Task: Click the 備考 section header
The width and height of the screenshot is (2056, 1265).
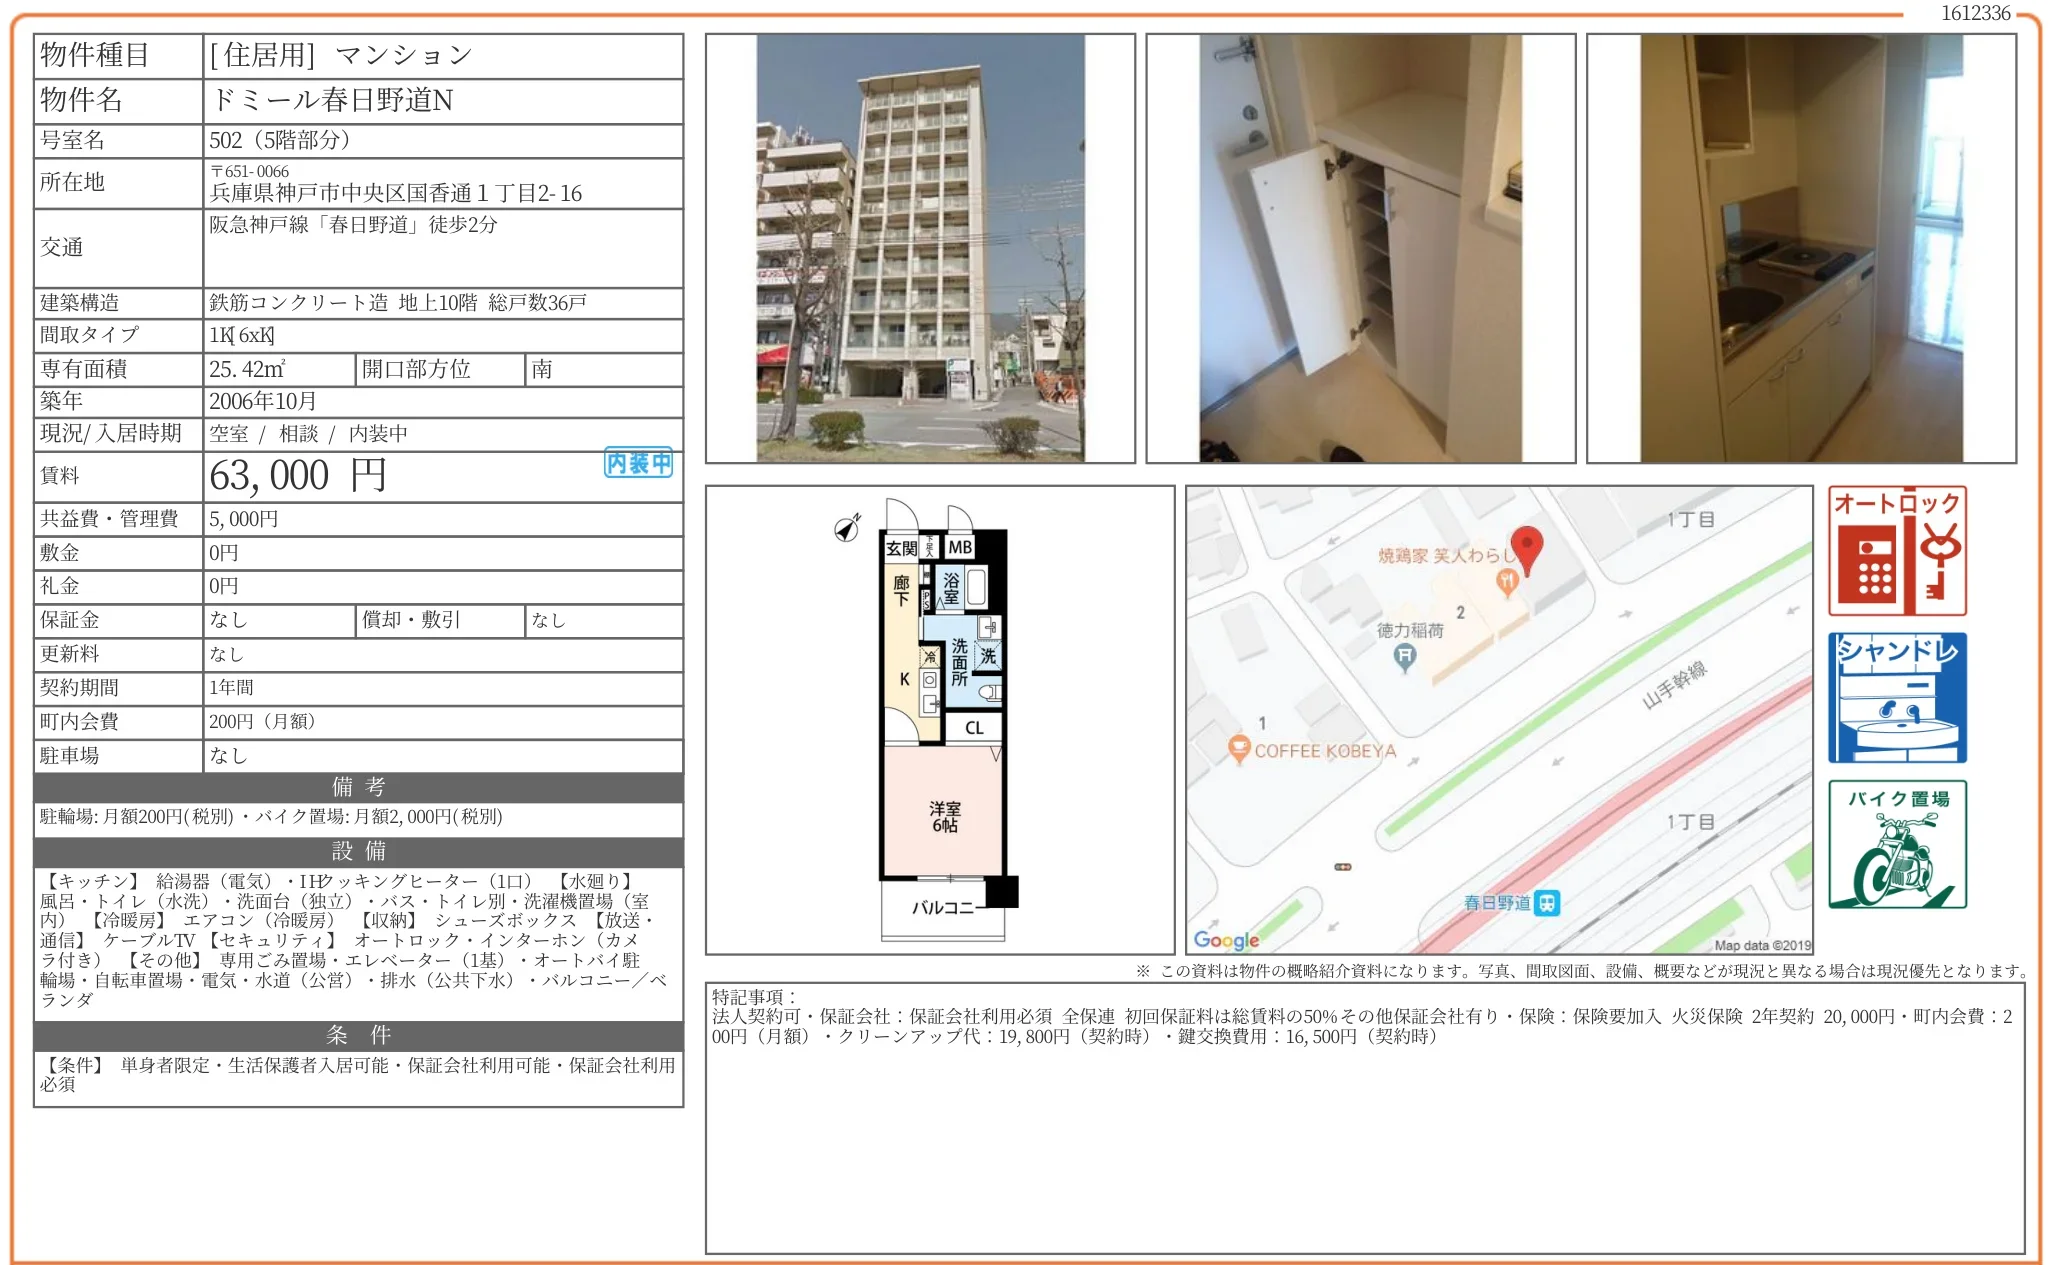Action: pos(358,787)
